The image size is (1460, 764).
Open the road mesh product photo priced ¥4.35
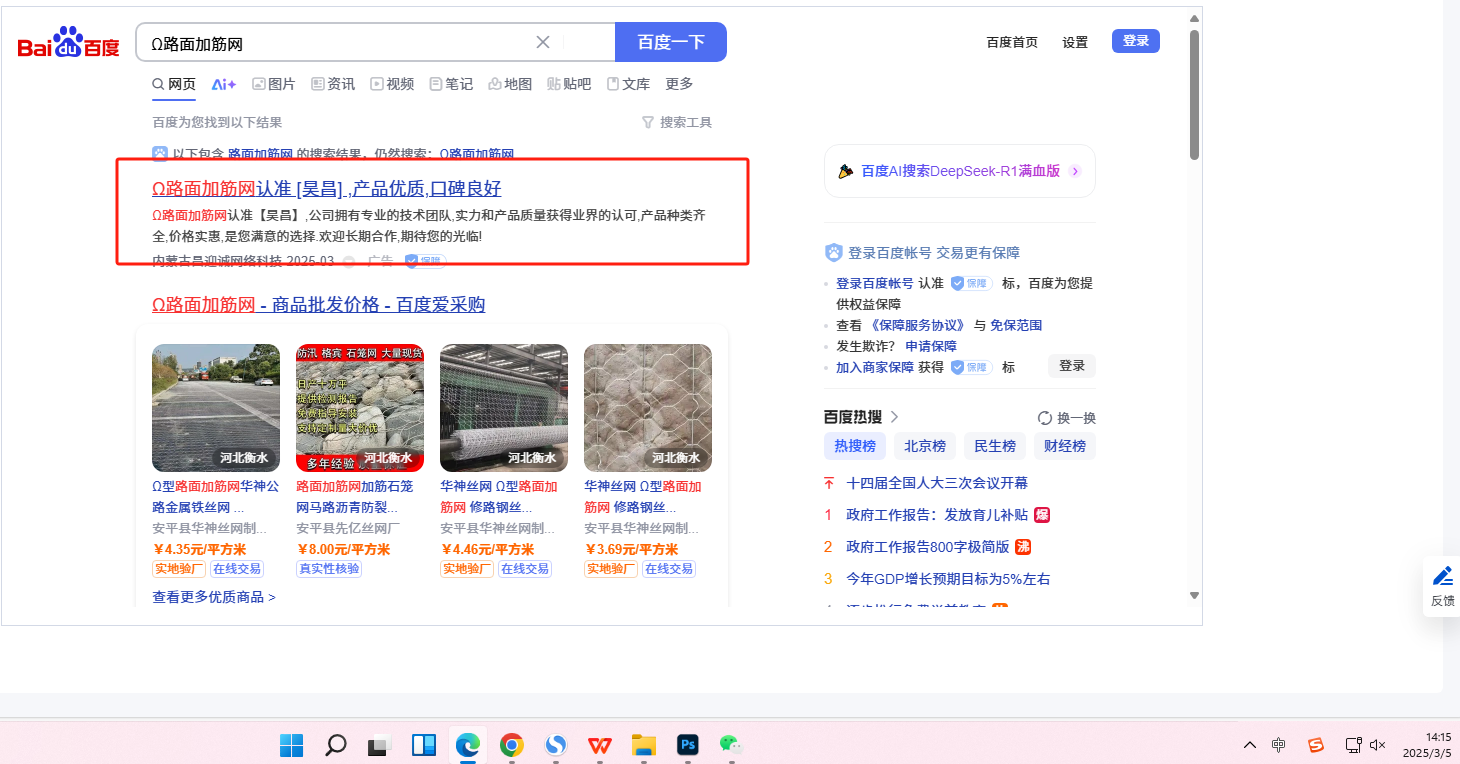pos(216,408)
